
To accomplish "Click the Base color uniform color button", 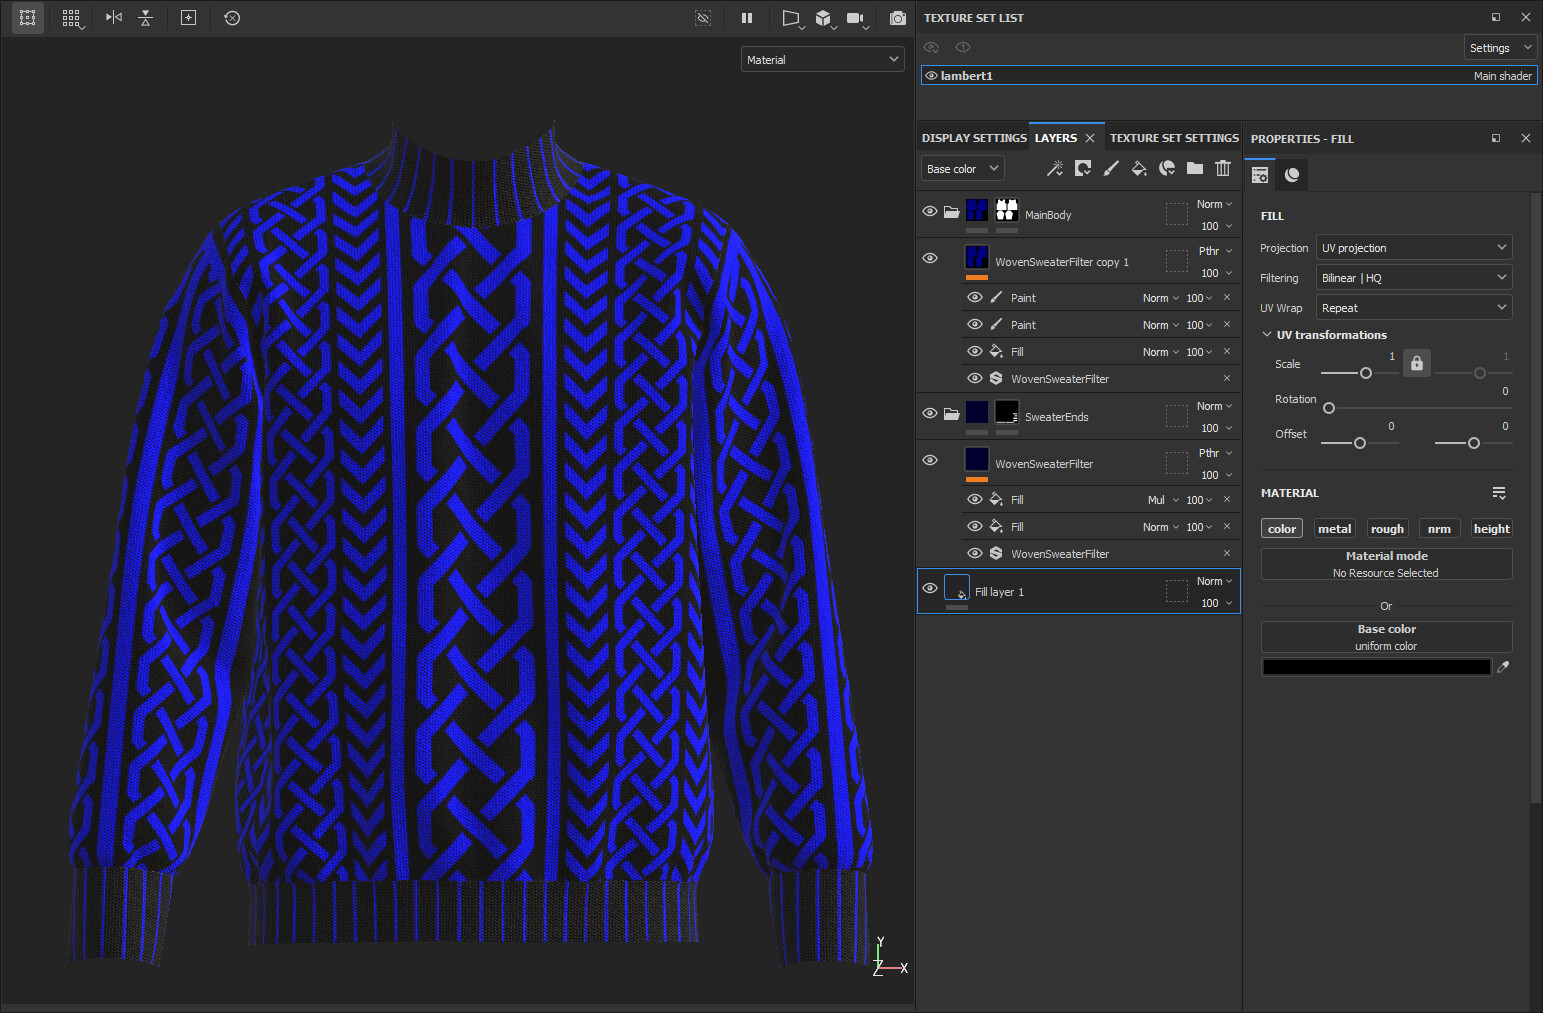I will click(1386, 636).
